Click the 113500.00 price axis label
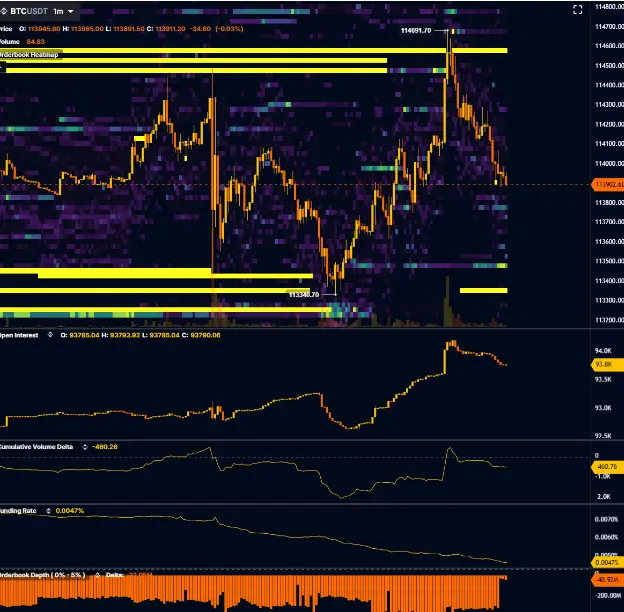The width and height of the screenshot is (624, 612). (609, 261)
